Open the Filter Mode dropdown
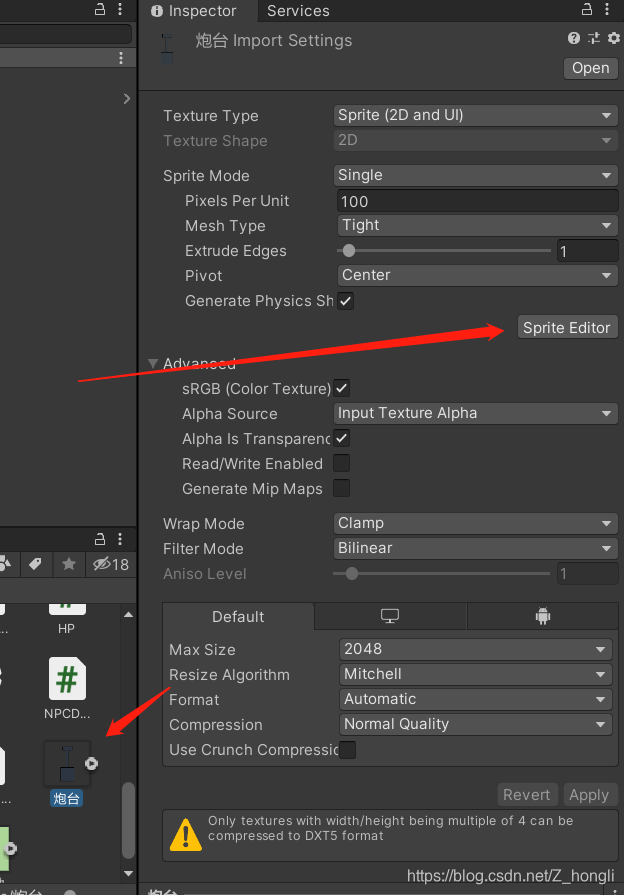The width and height of the screenshot is (624, 895). [x=475, y=549]
